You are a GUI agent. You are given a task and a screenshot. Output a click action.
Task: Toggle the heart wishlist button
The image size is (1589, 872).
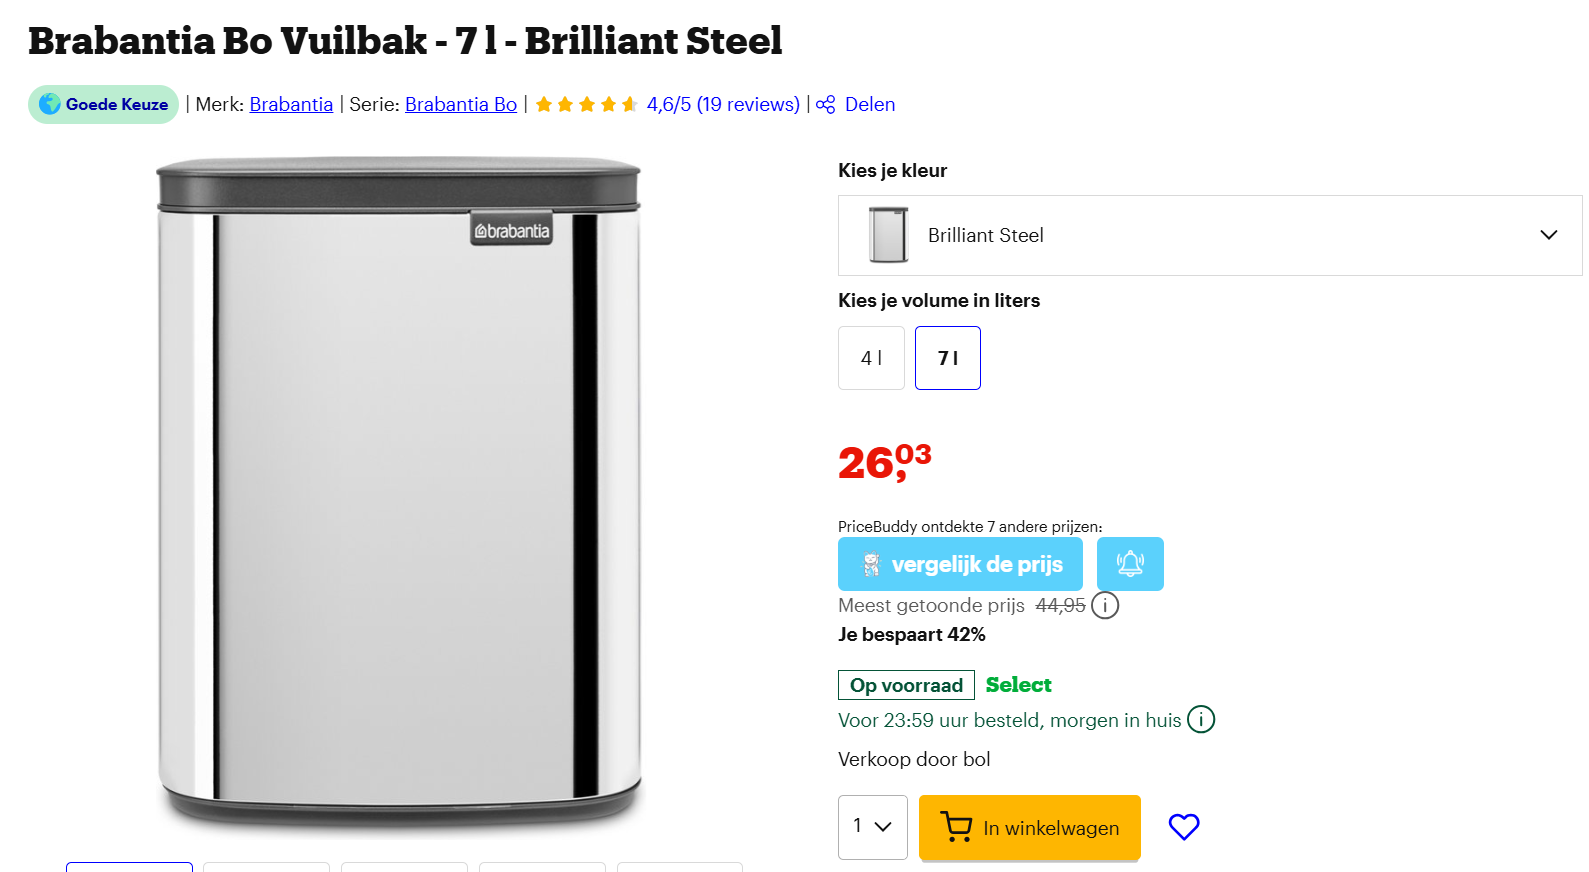1183,826
